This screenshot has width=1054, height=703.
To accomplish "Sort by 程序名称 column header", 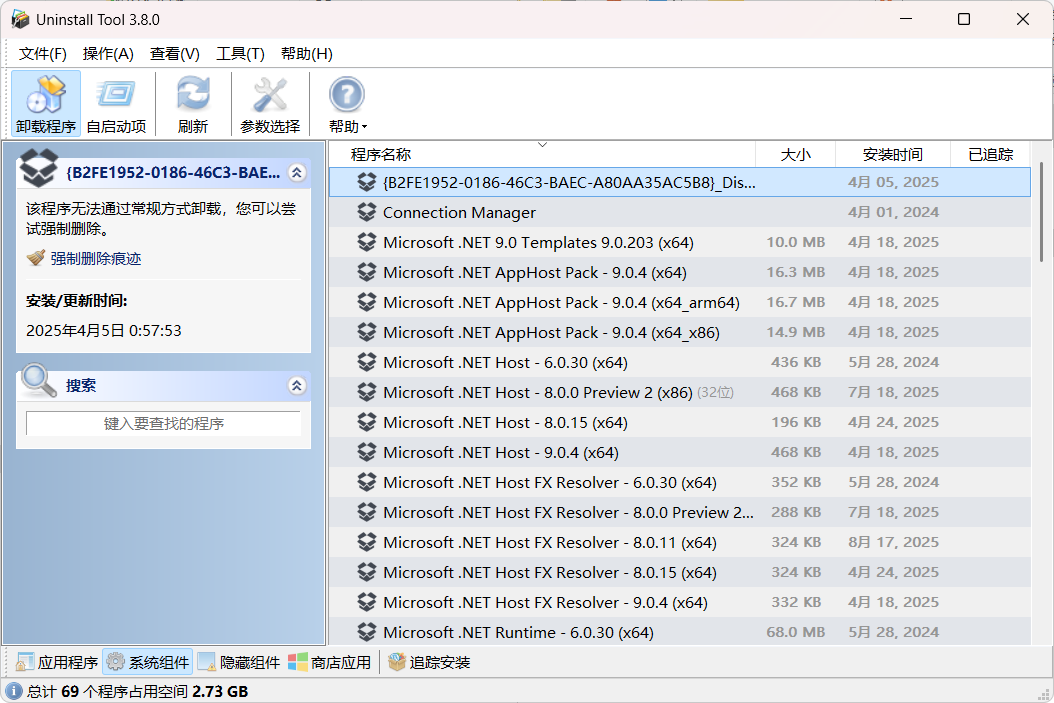I will pyautogui.click(x=542, y=155).
